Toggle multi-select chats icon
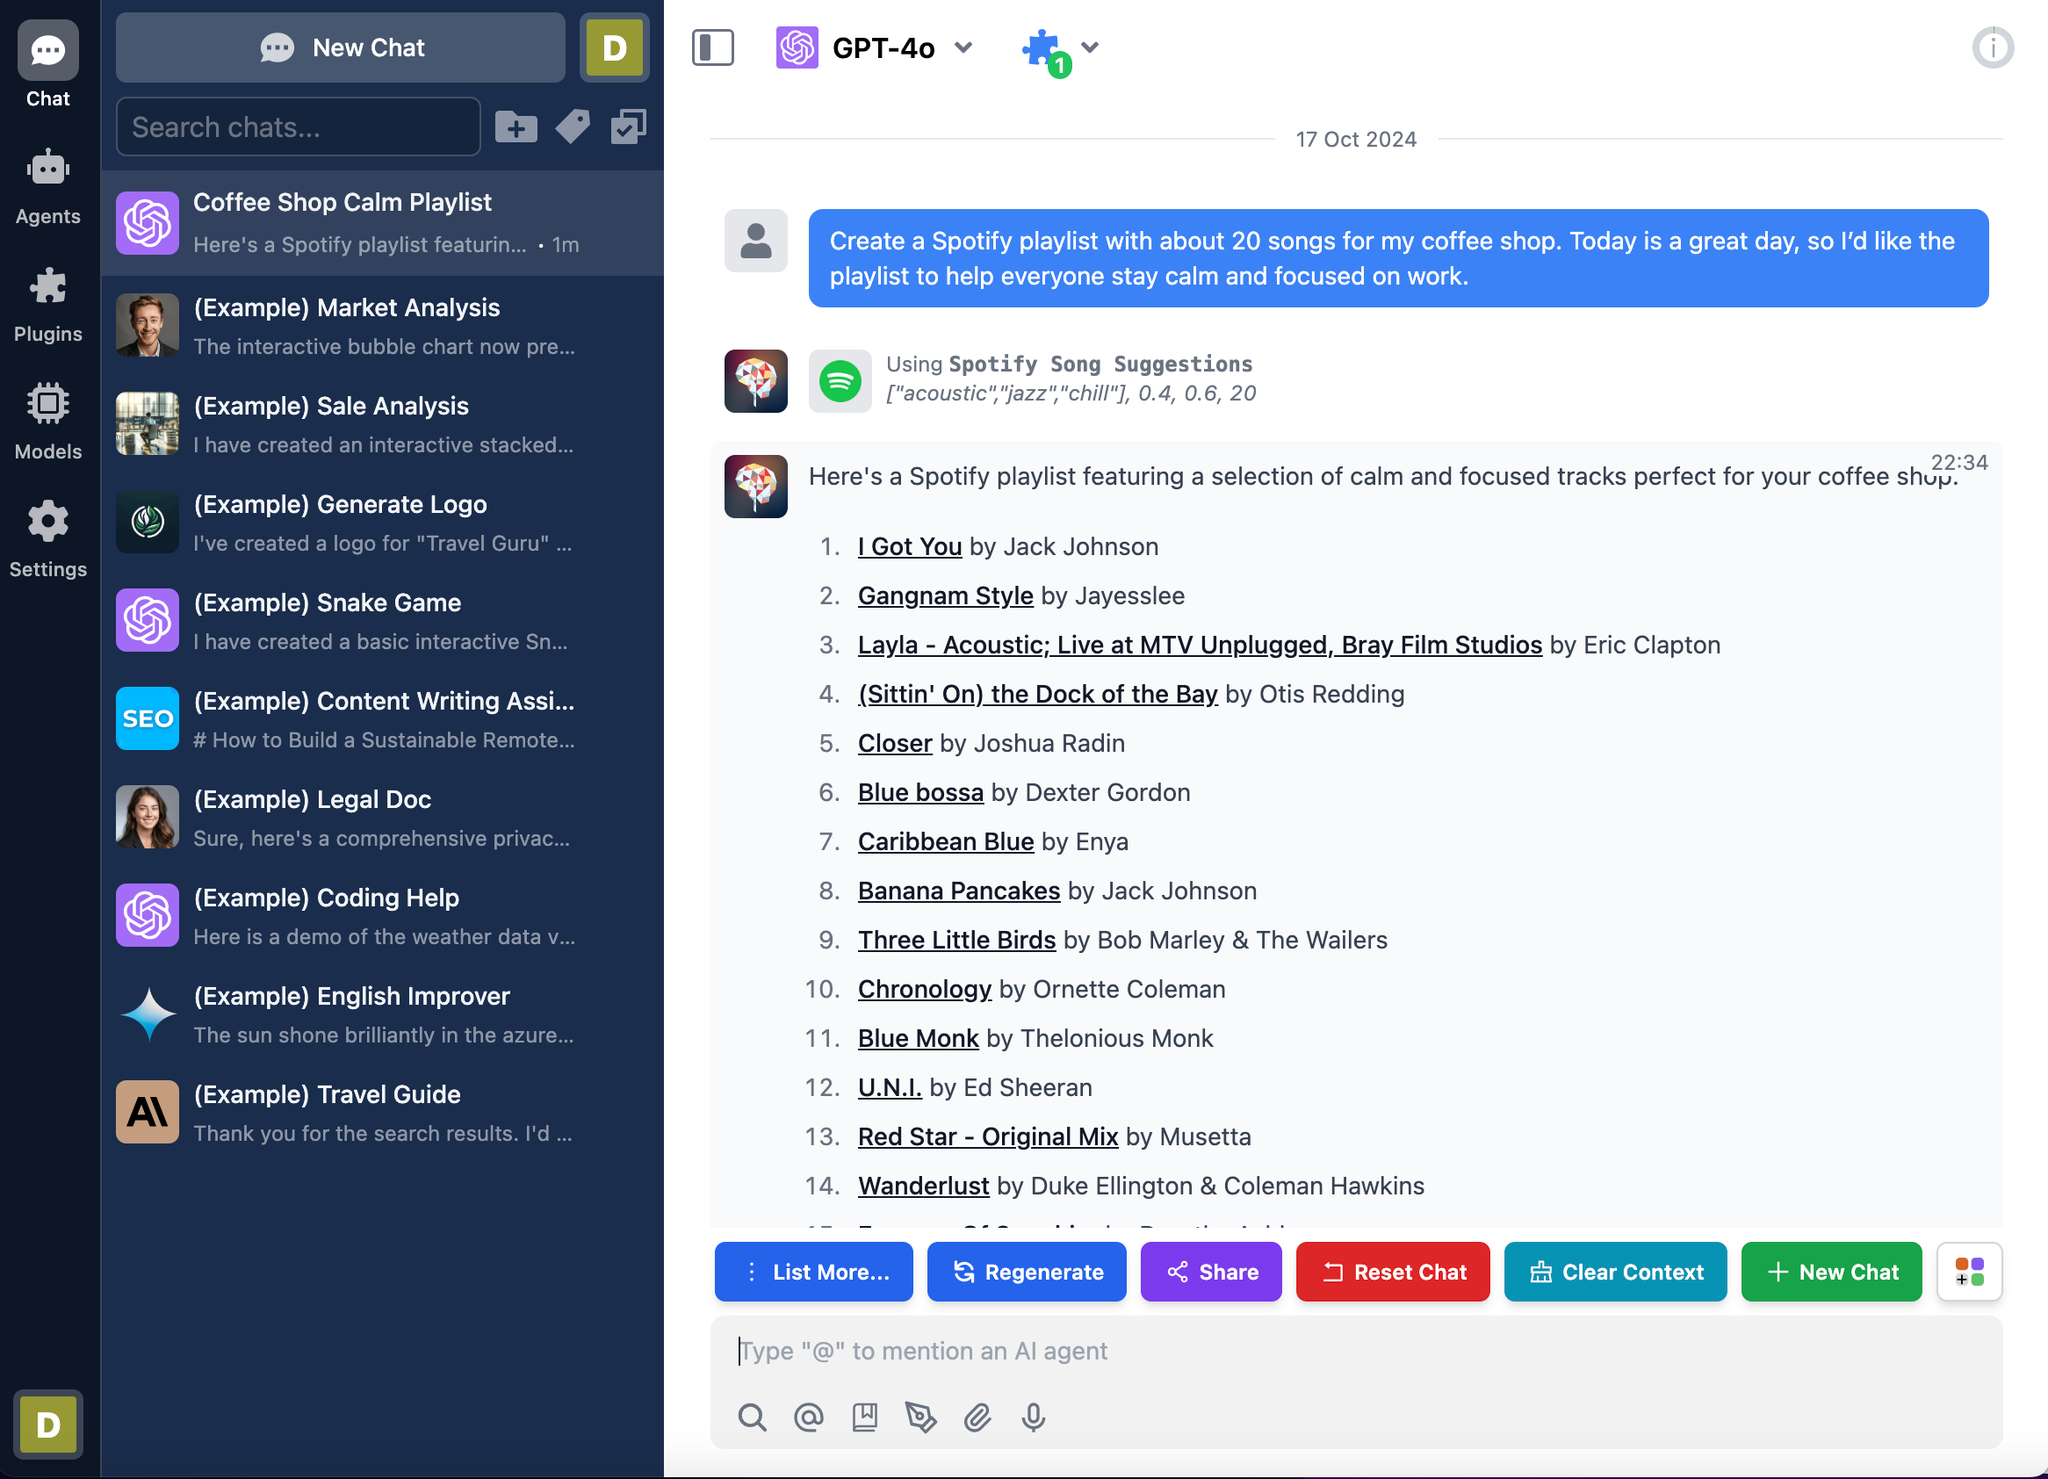Viewport: 2048px width, 1479px height. tap(628, 127)
